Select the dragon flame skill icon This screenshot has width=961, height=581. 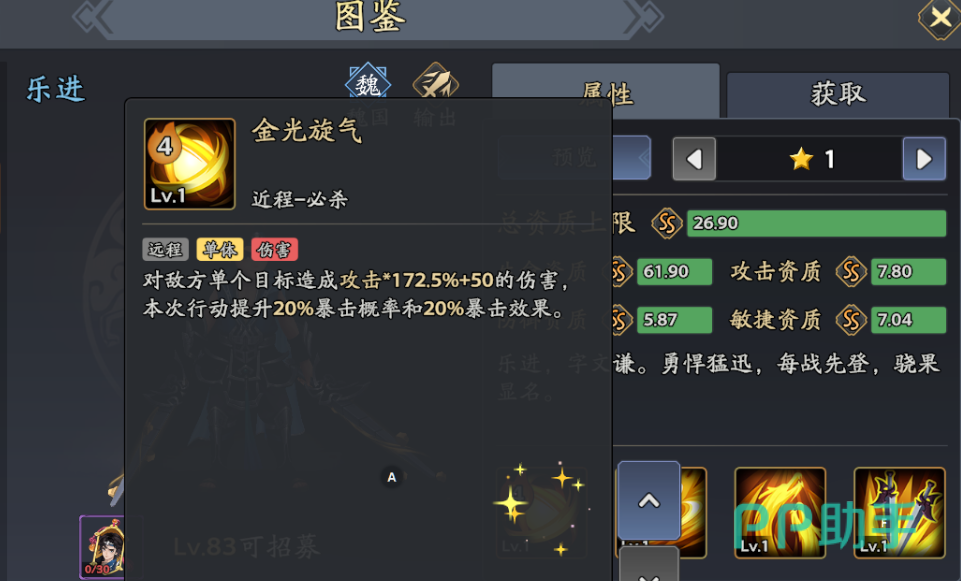[x=780, y=512]
